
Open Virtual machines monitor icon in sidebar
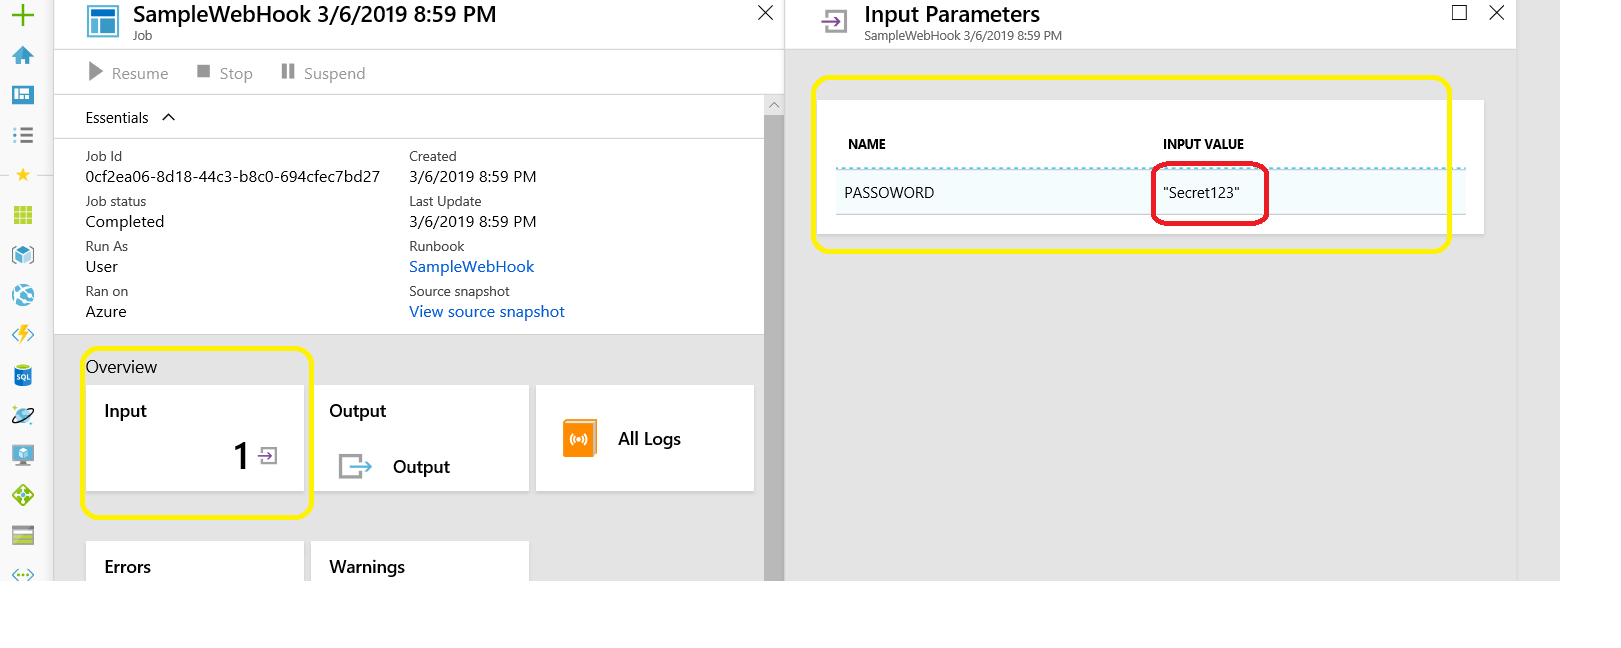pyautogui.click(x=22, y=455)
